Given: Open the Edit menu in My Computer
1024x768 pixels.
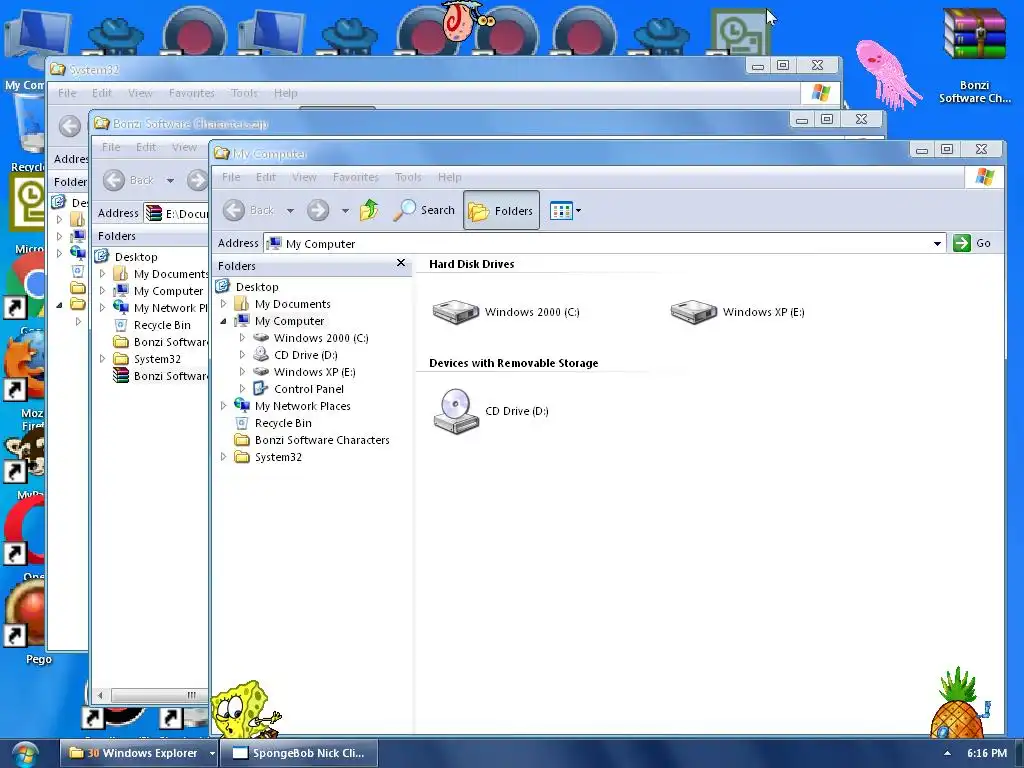Looking at the screenshot, I should [x=266, y=177].
